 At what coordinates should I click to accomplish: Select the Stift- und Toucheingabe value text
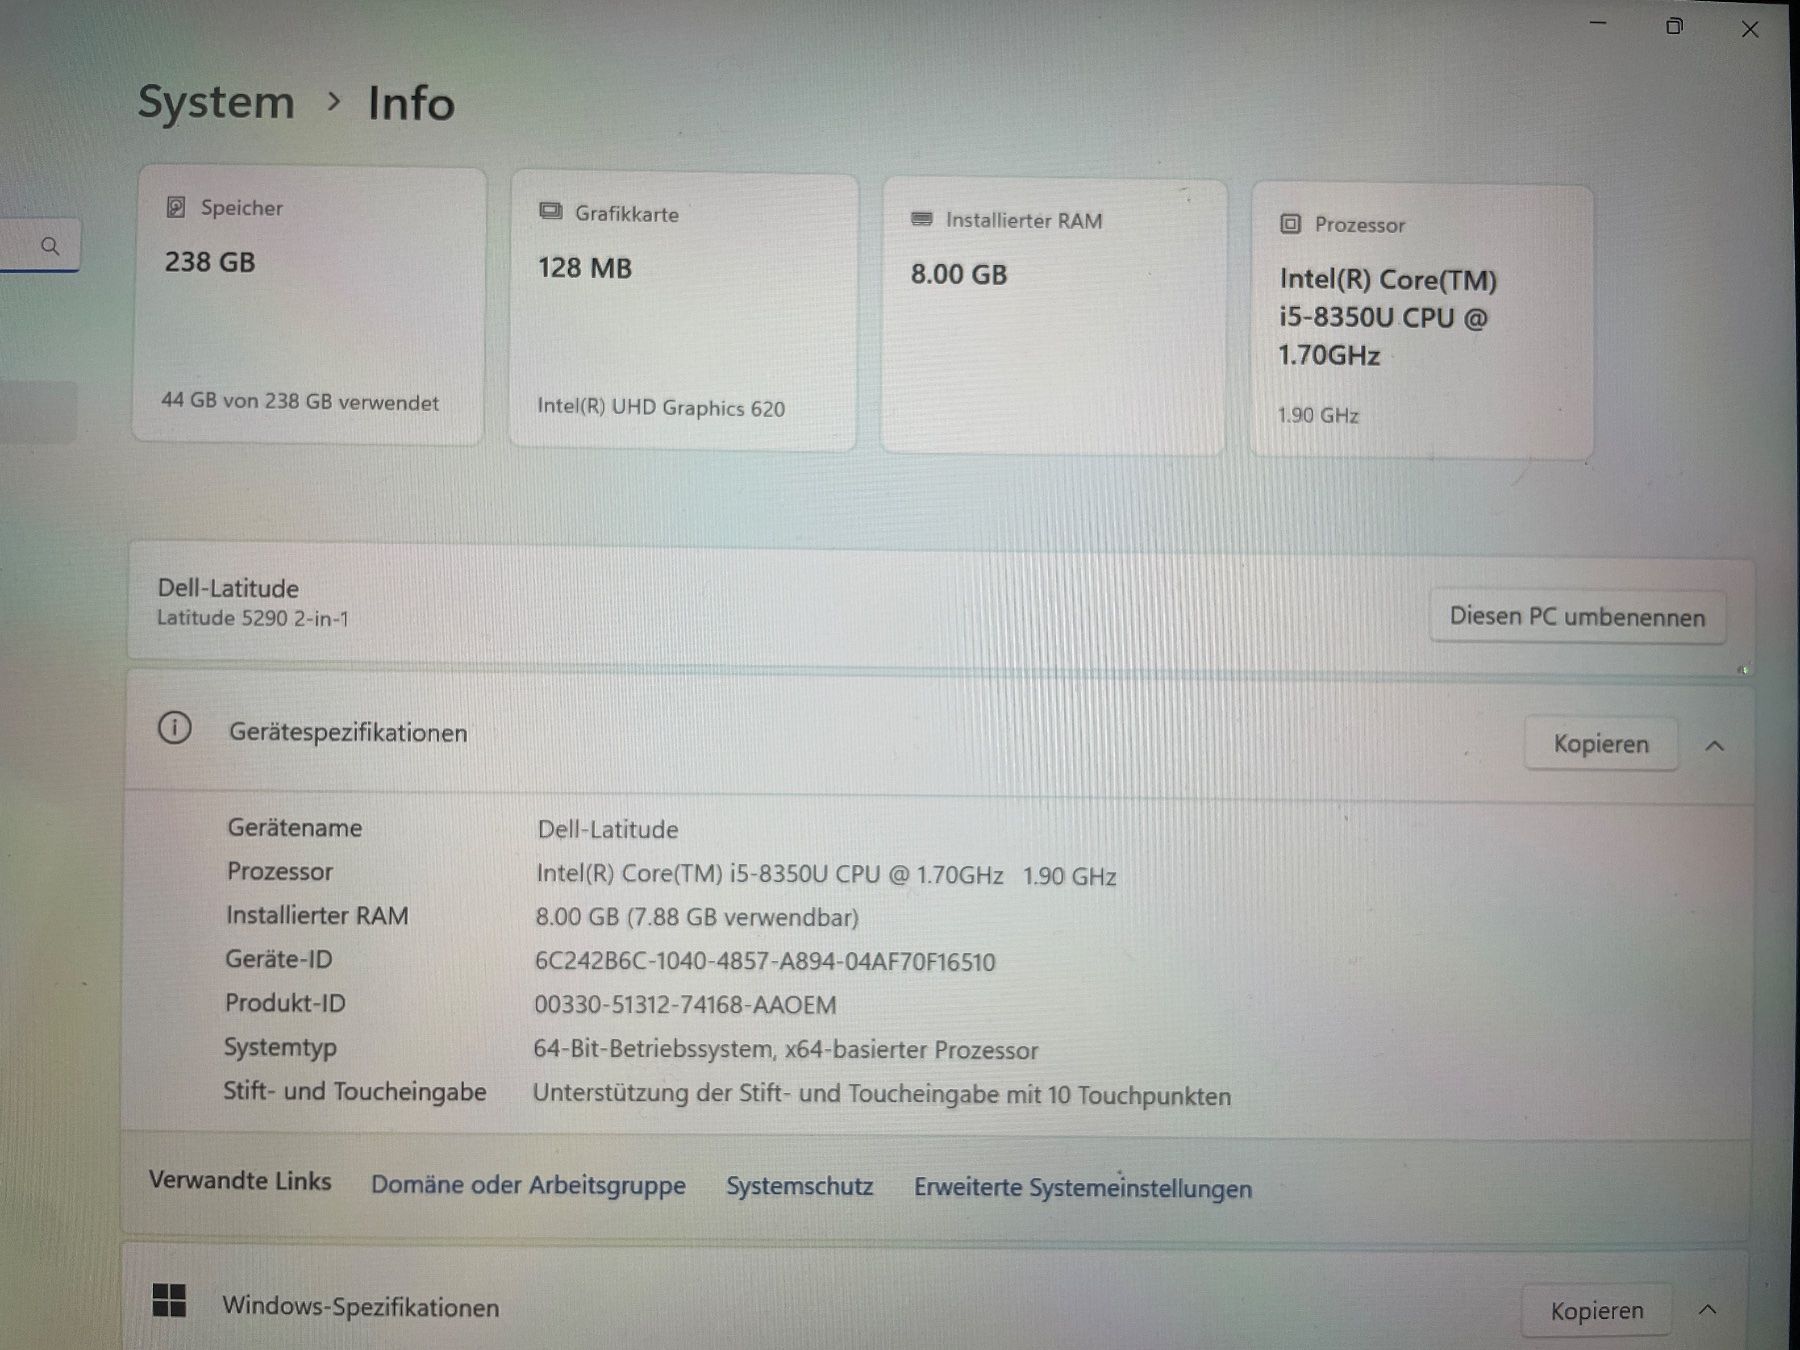[882, 1095]
